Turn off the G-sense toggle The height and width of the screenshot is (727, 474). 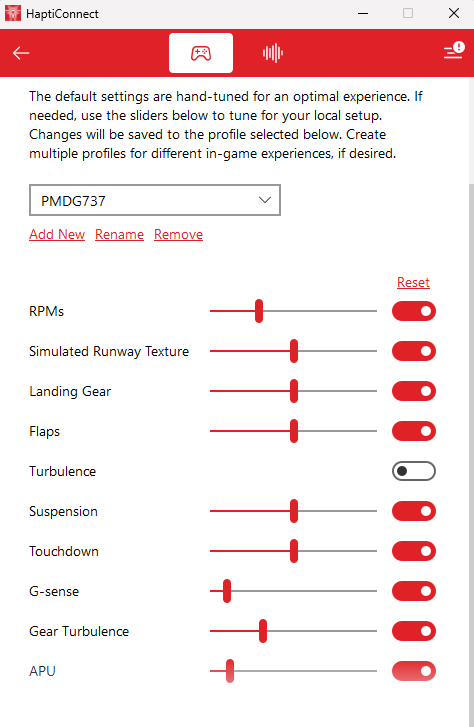click(414, 591)
